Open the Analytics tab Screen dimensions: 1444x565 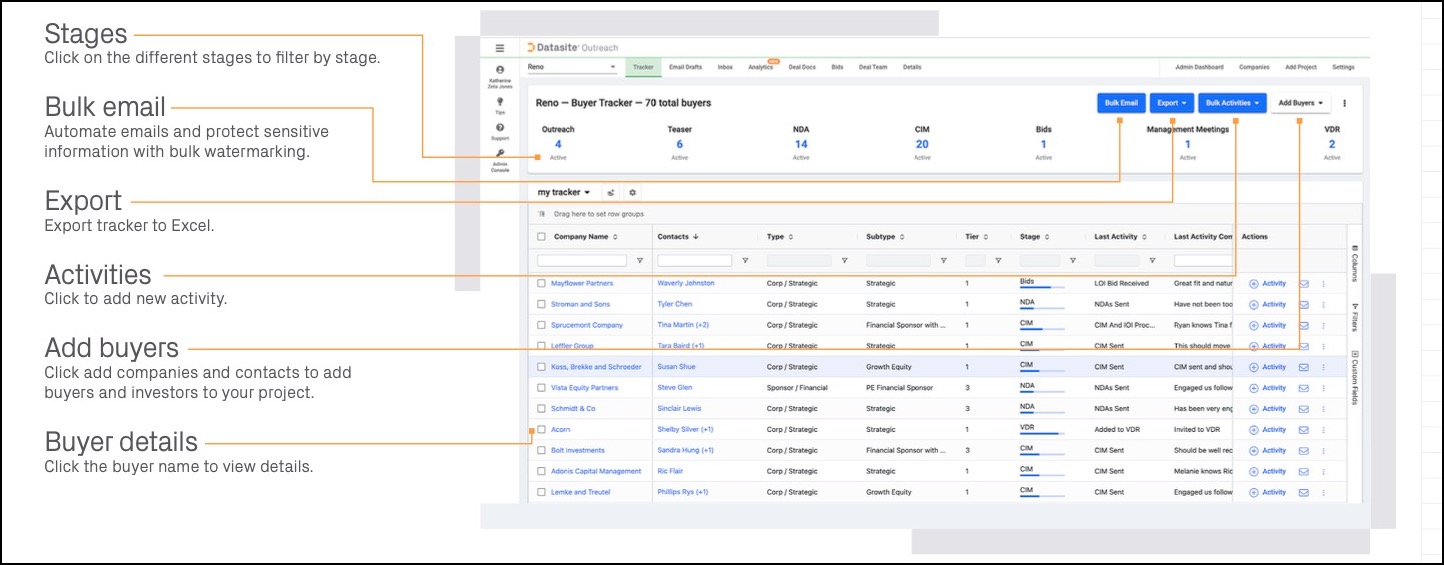pyautogui.click(x=760, y=67)
